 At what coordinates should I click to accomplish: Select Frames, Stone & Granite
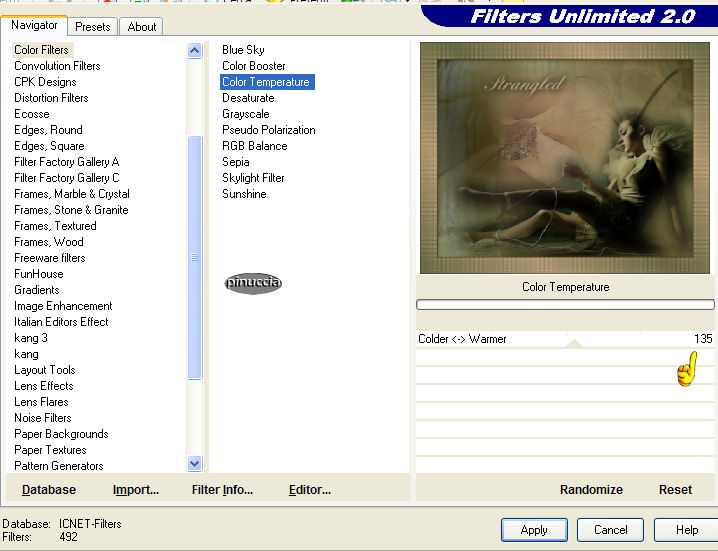coord(71,210)
